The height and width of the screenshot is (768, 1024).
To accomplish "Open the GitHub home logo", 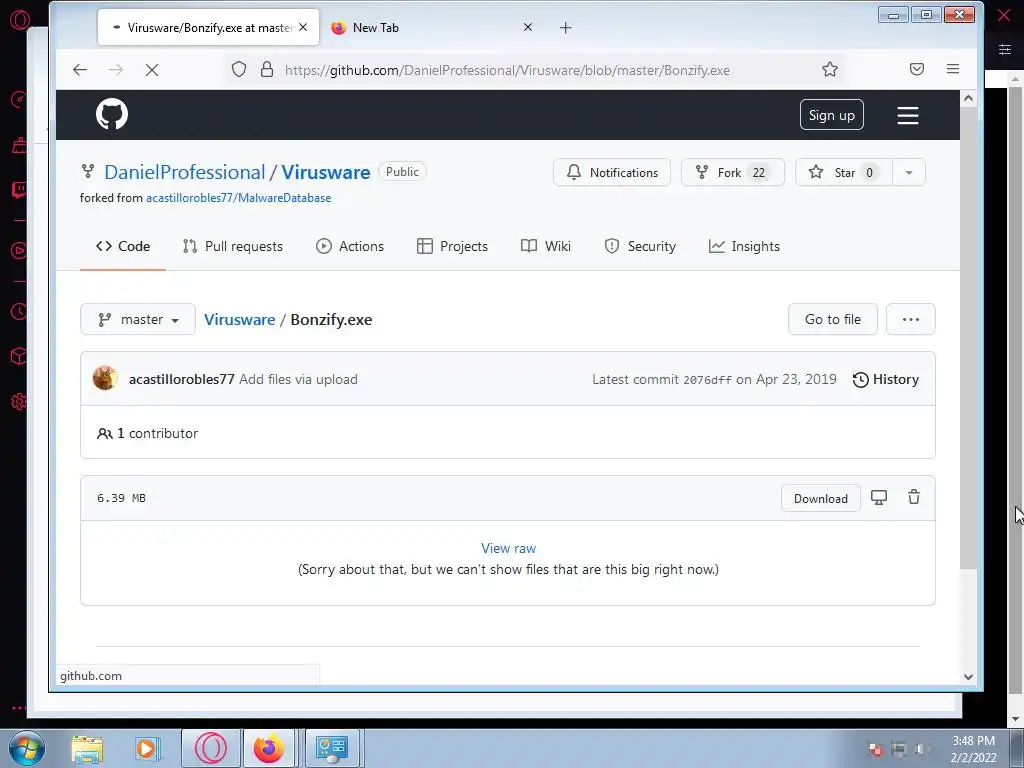I will point(112,114).
